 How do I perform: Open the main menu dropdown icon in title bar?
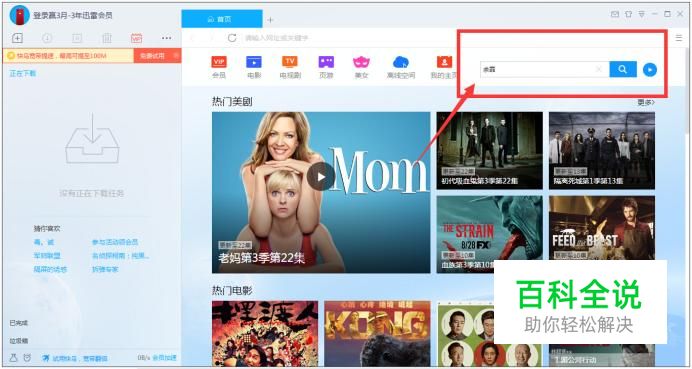[x=642, y=14]
